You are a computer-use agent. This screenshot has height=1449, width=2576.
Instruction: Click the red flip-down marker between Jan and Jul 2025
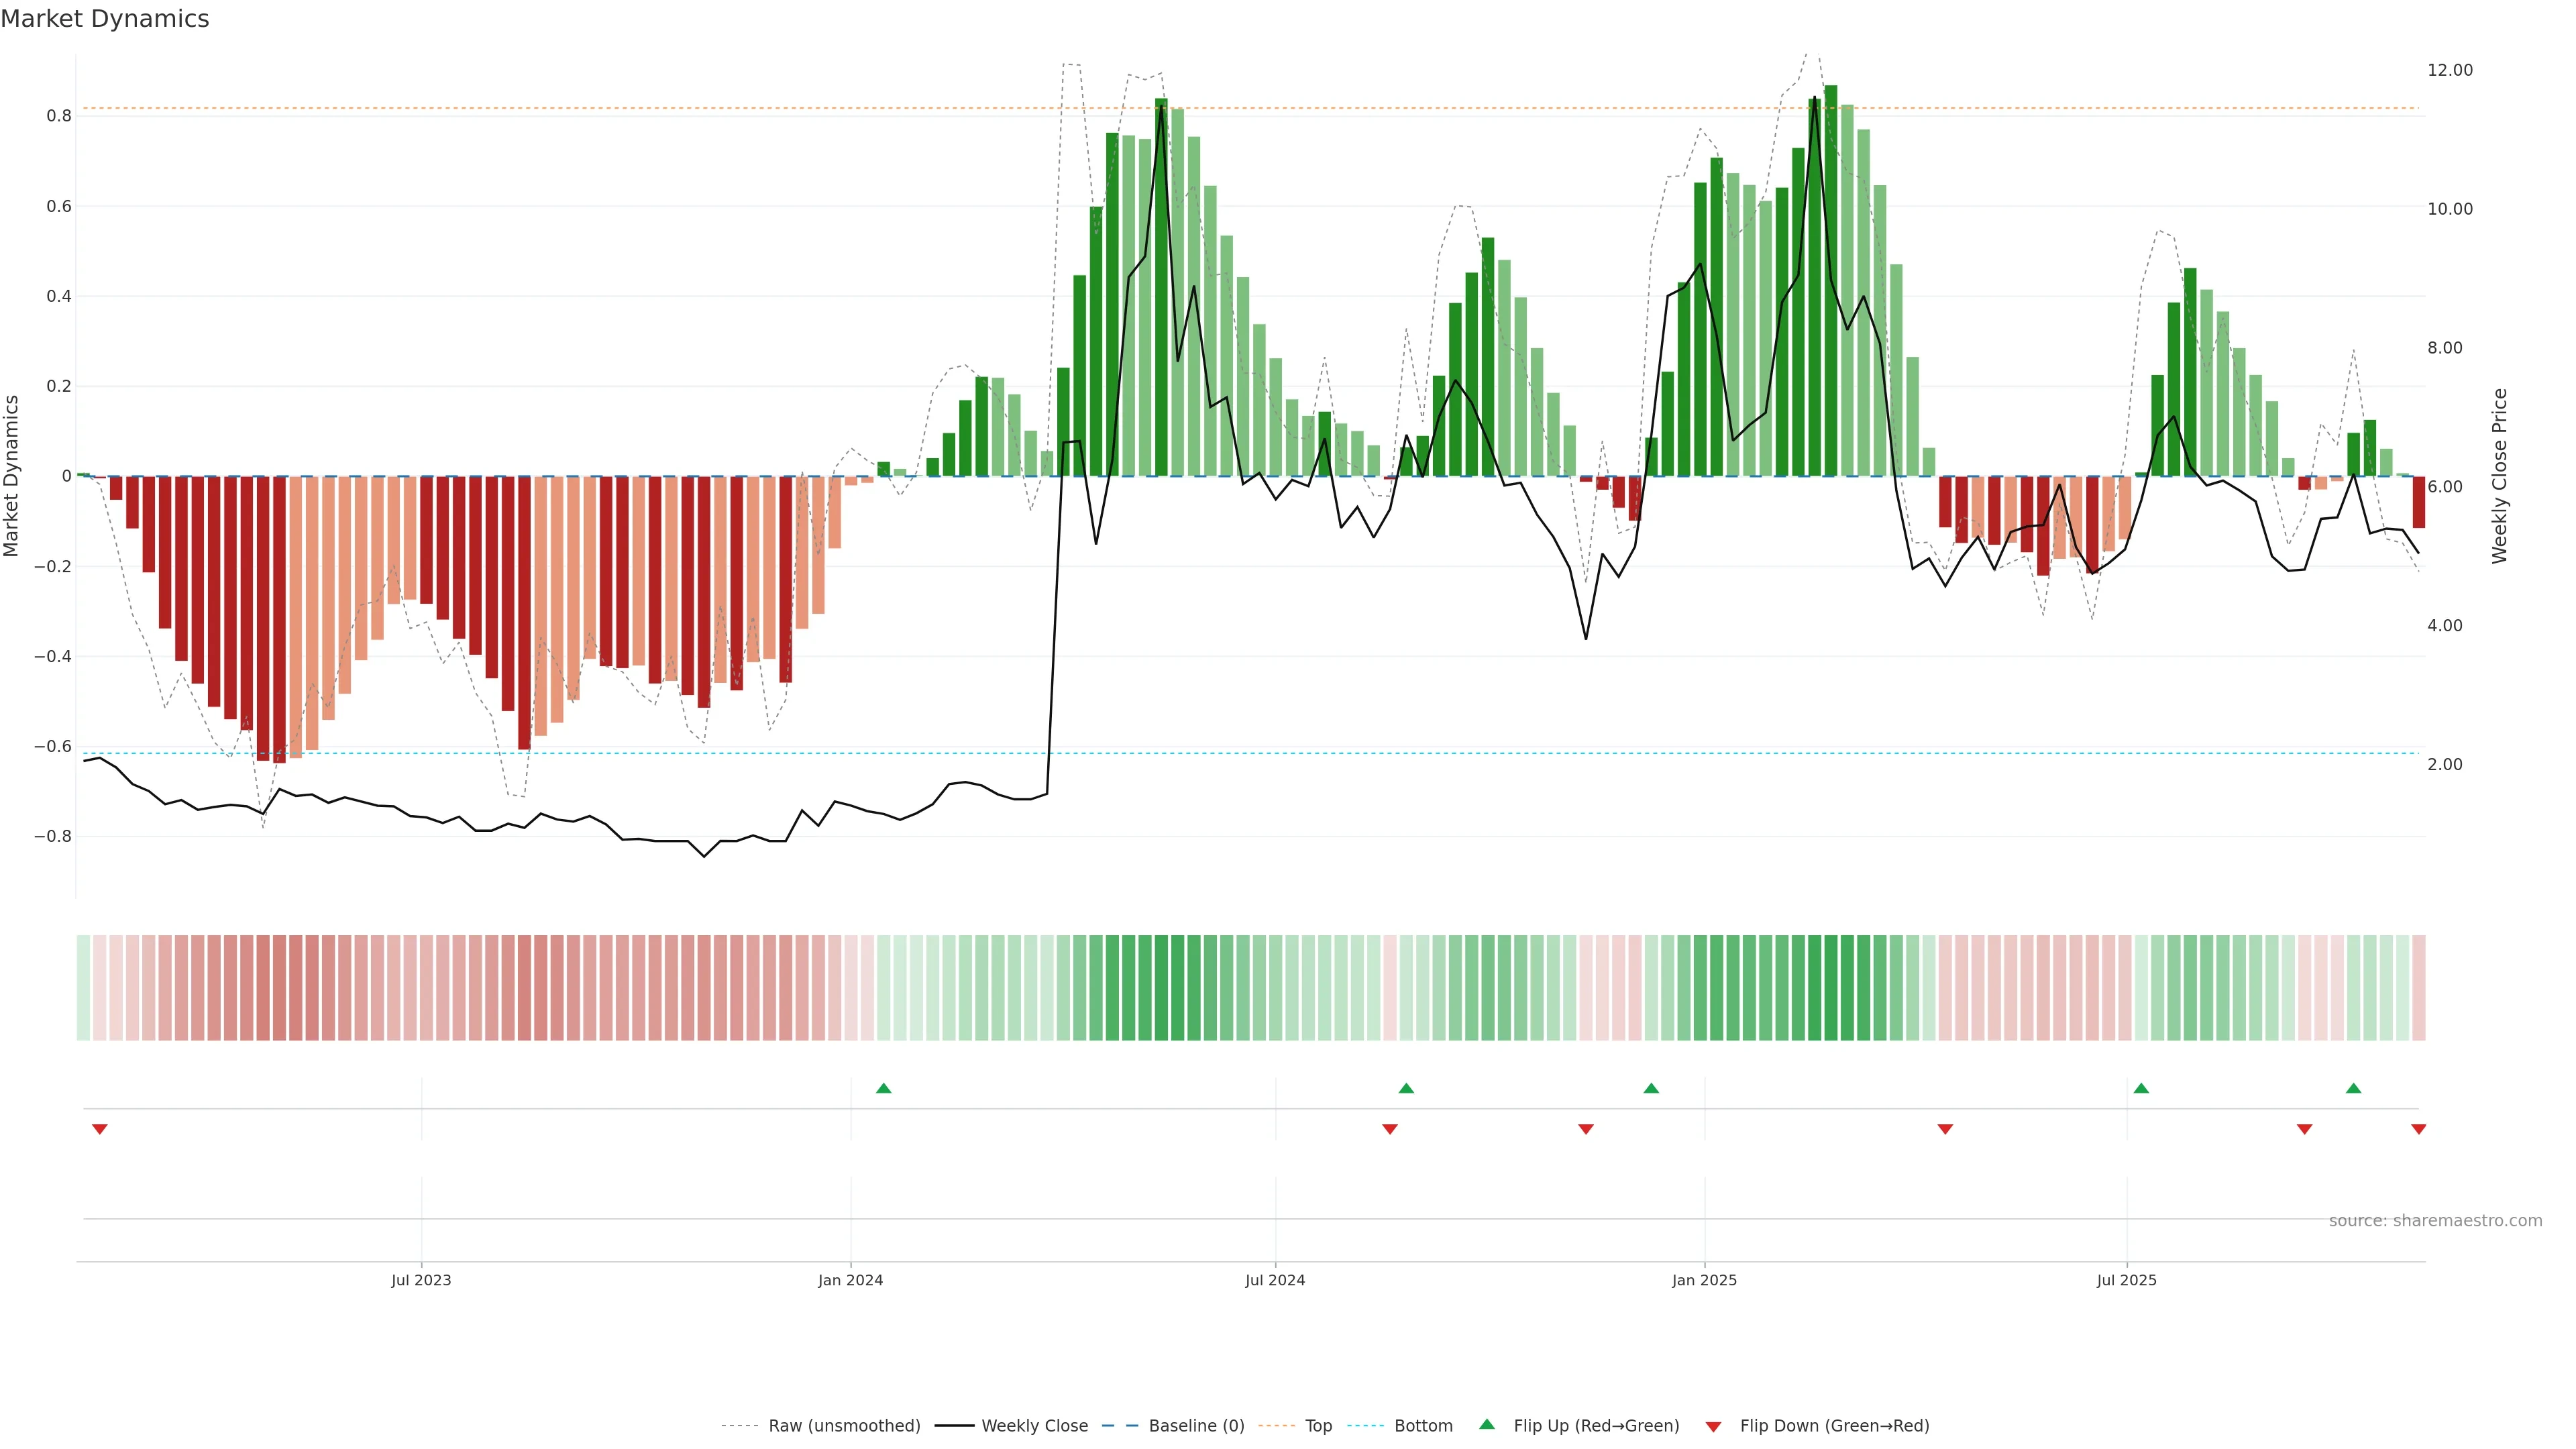click(1945, 1129)
